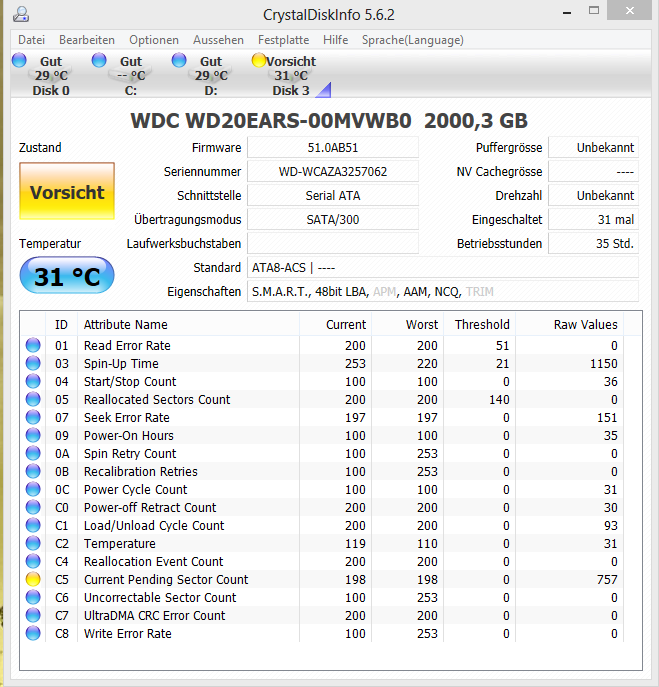
Task: Maximize the CrystalDiskInfo window
Action: tap(594, 11)
